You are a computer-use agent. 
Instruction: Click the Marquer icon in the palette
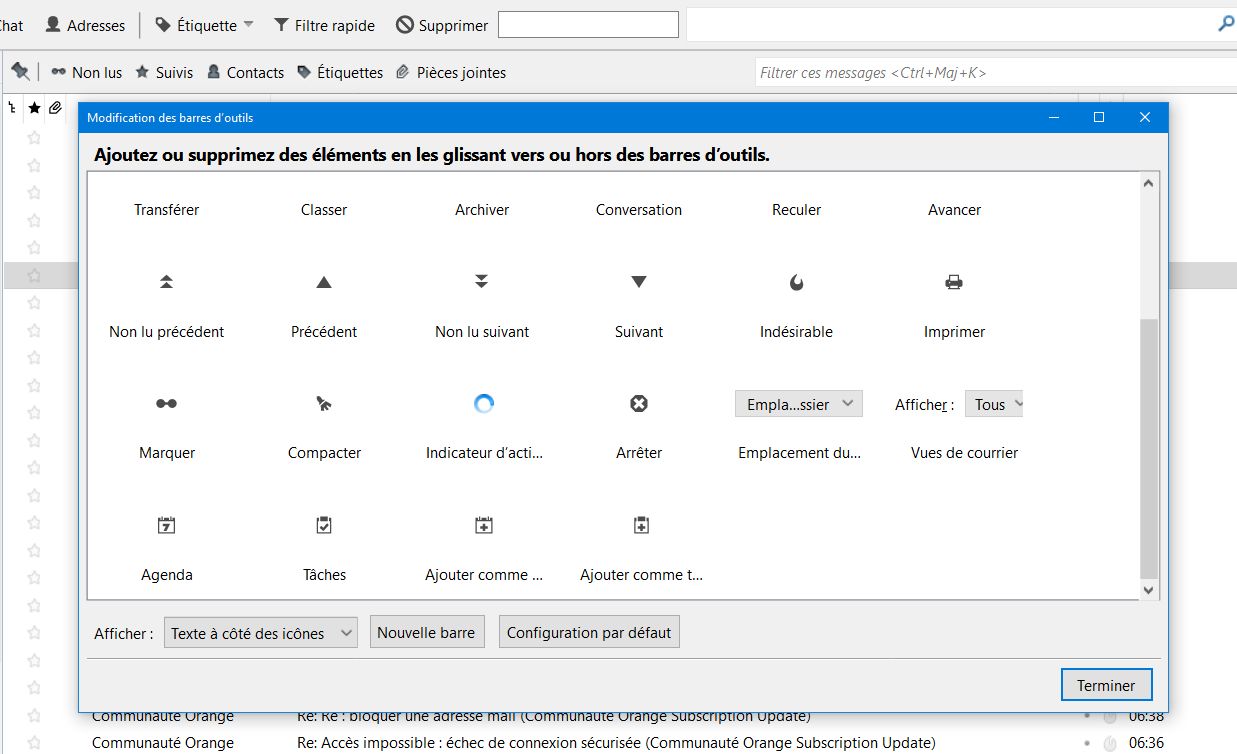click(166, 404)
